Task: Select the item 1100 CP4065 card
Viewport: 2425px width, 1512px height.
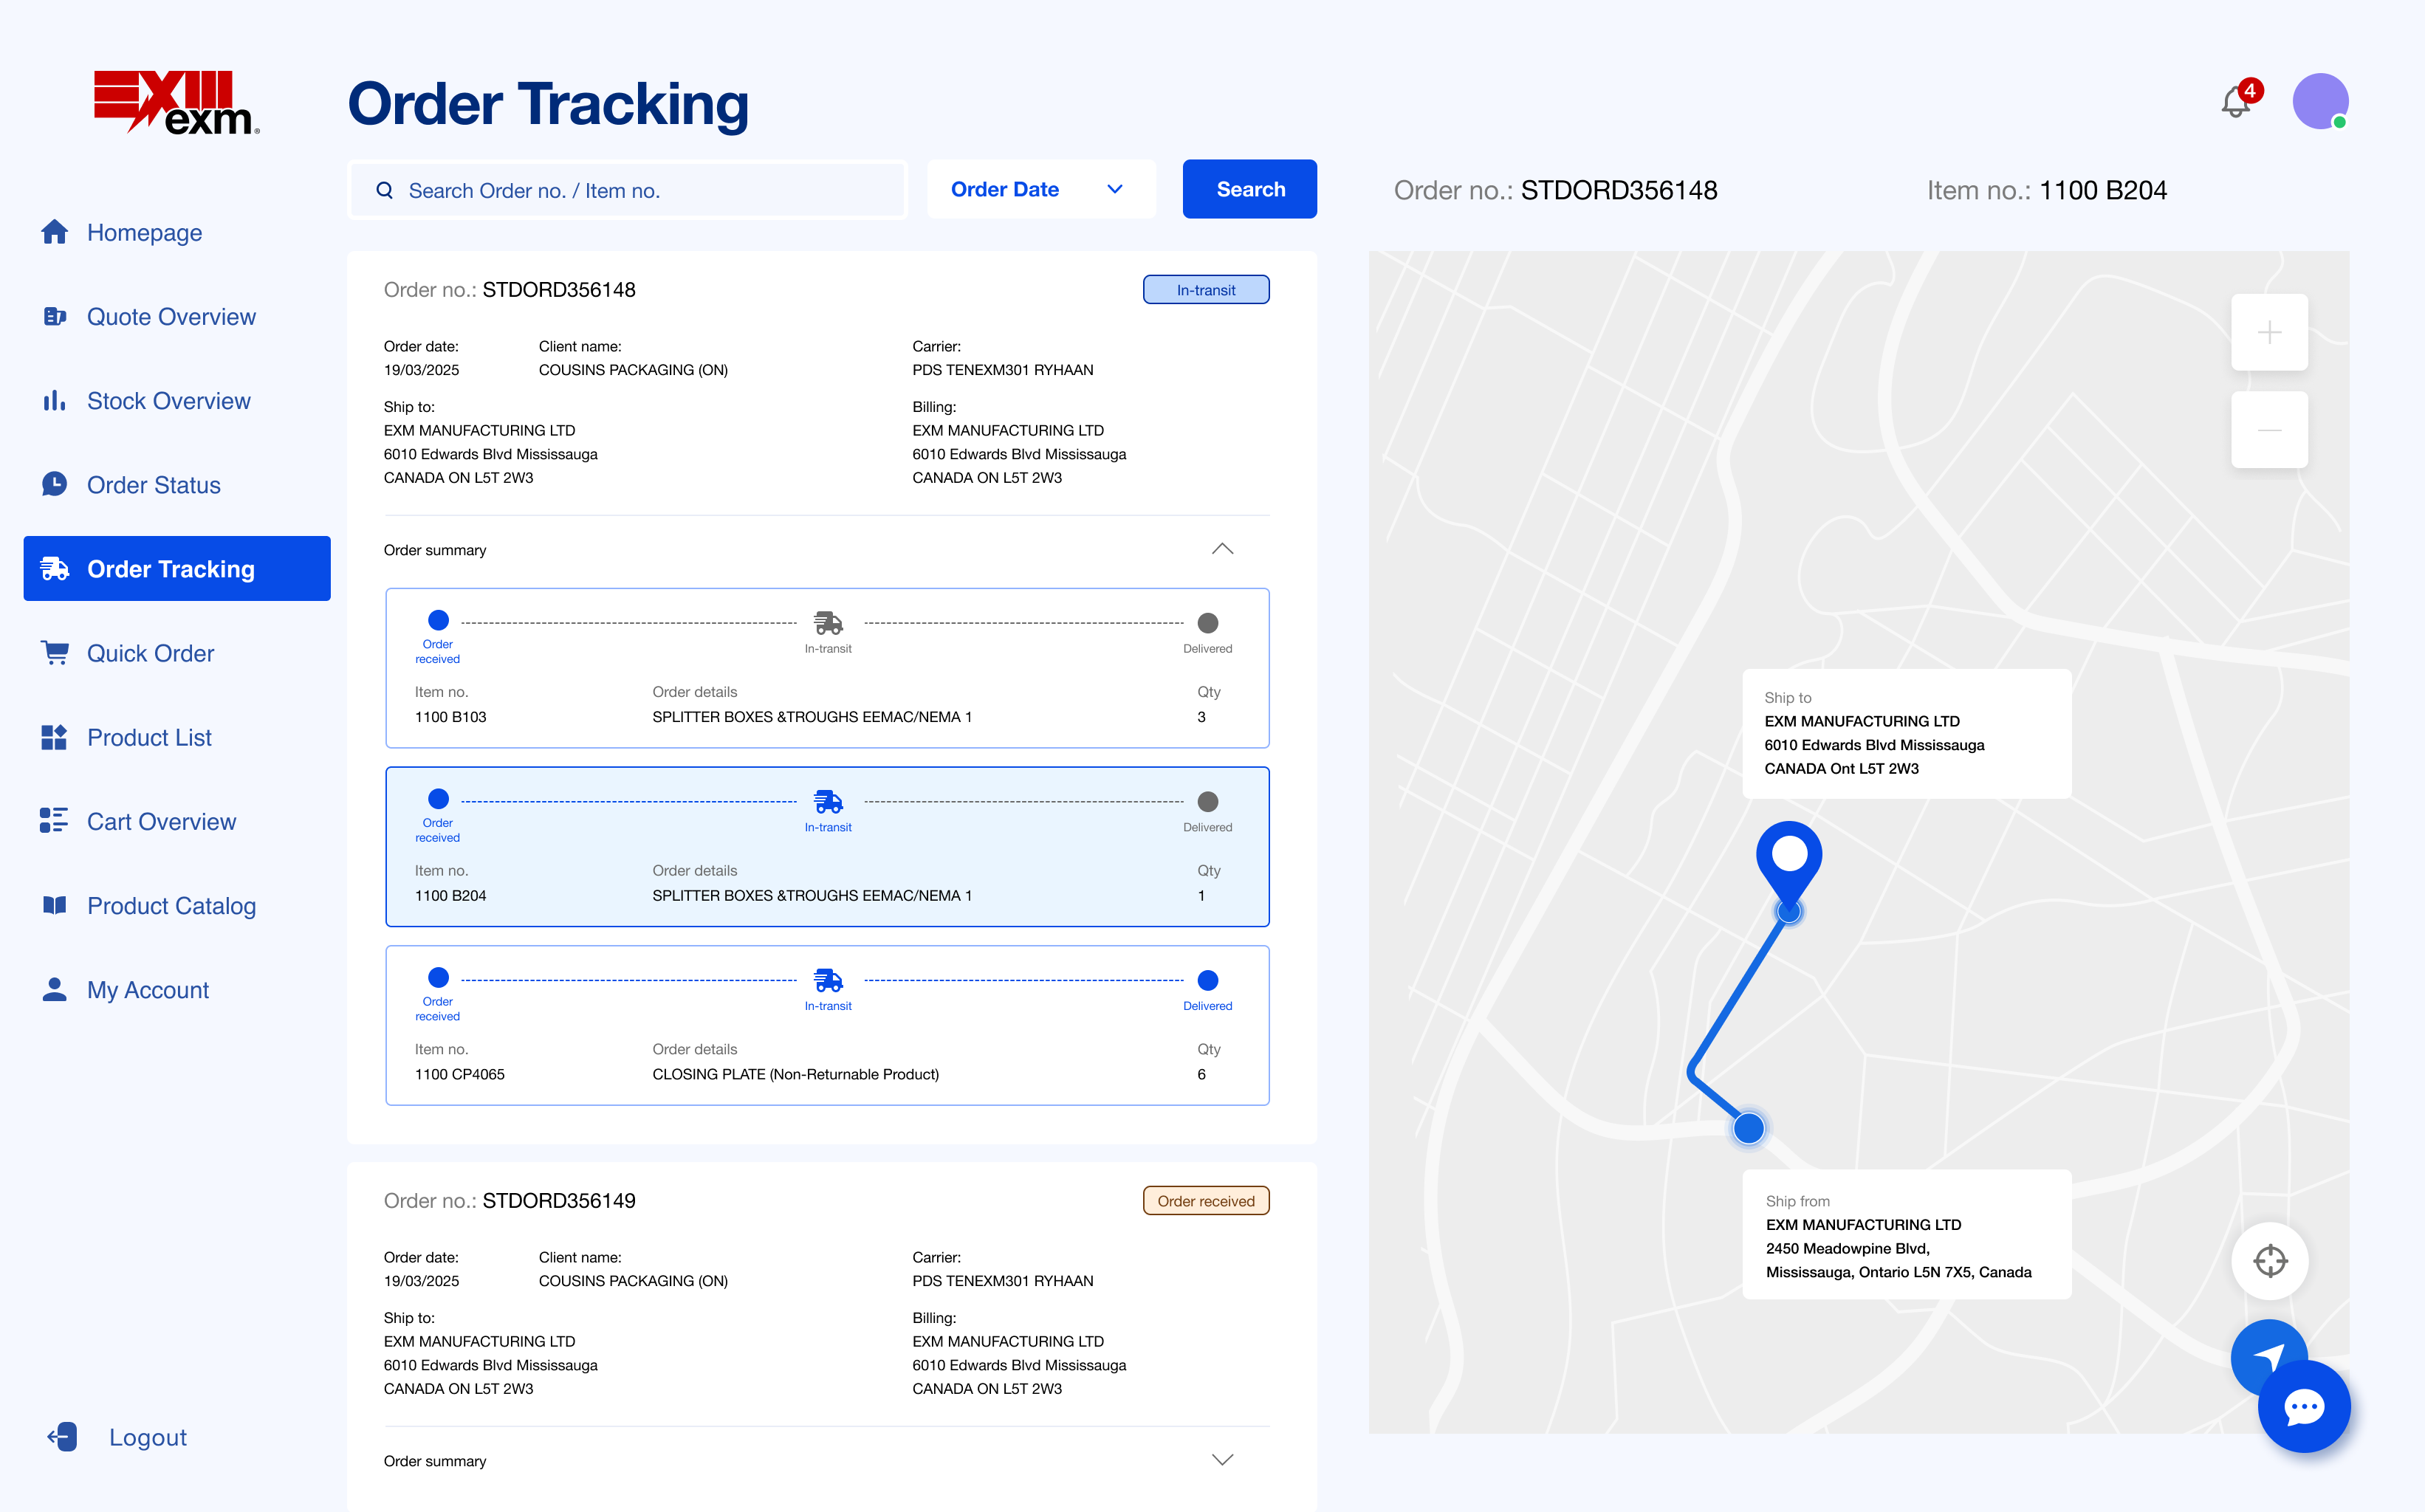Action: pyautogui.click(x=827, y=1025)
